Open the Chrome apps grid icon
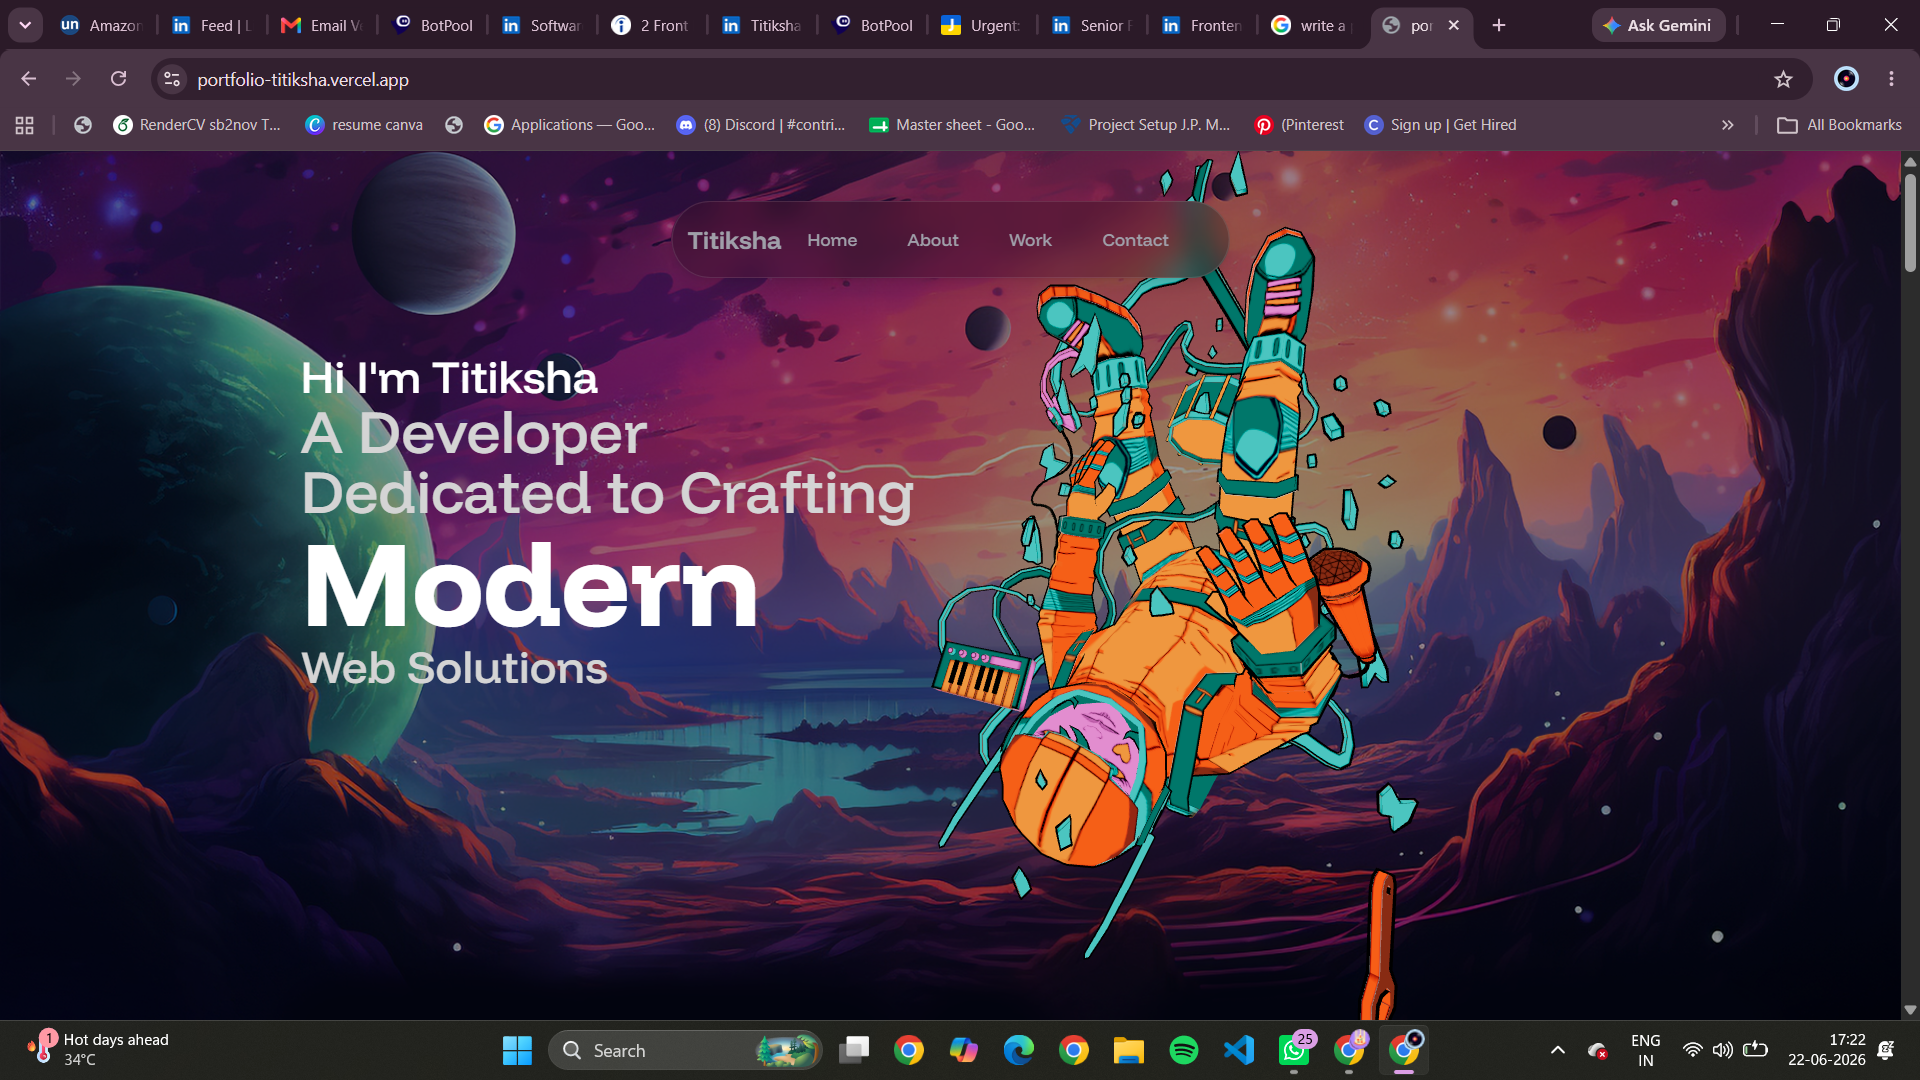The image size is (1920, 1080). click(x=25, y=125)
